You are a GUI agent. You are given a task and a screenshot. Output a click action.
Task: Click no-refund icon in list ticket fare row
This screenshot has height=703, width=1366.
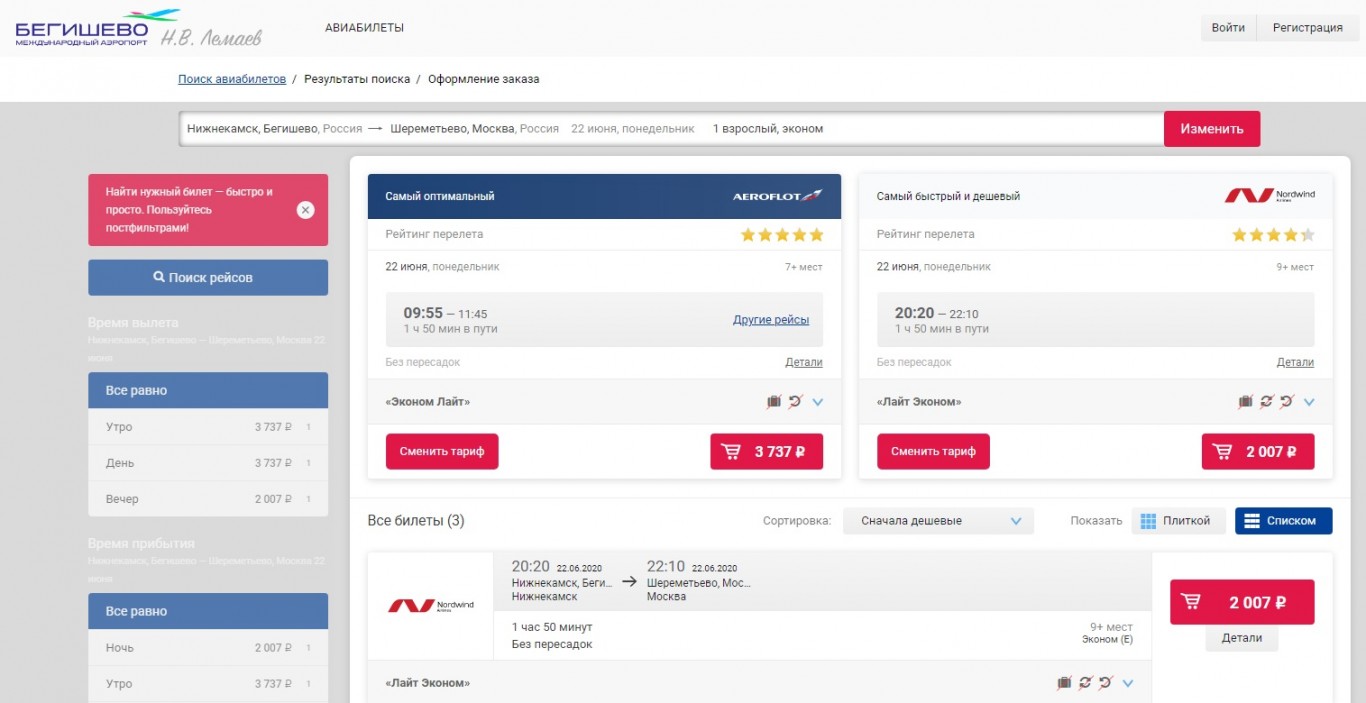pos(1106,683)
